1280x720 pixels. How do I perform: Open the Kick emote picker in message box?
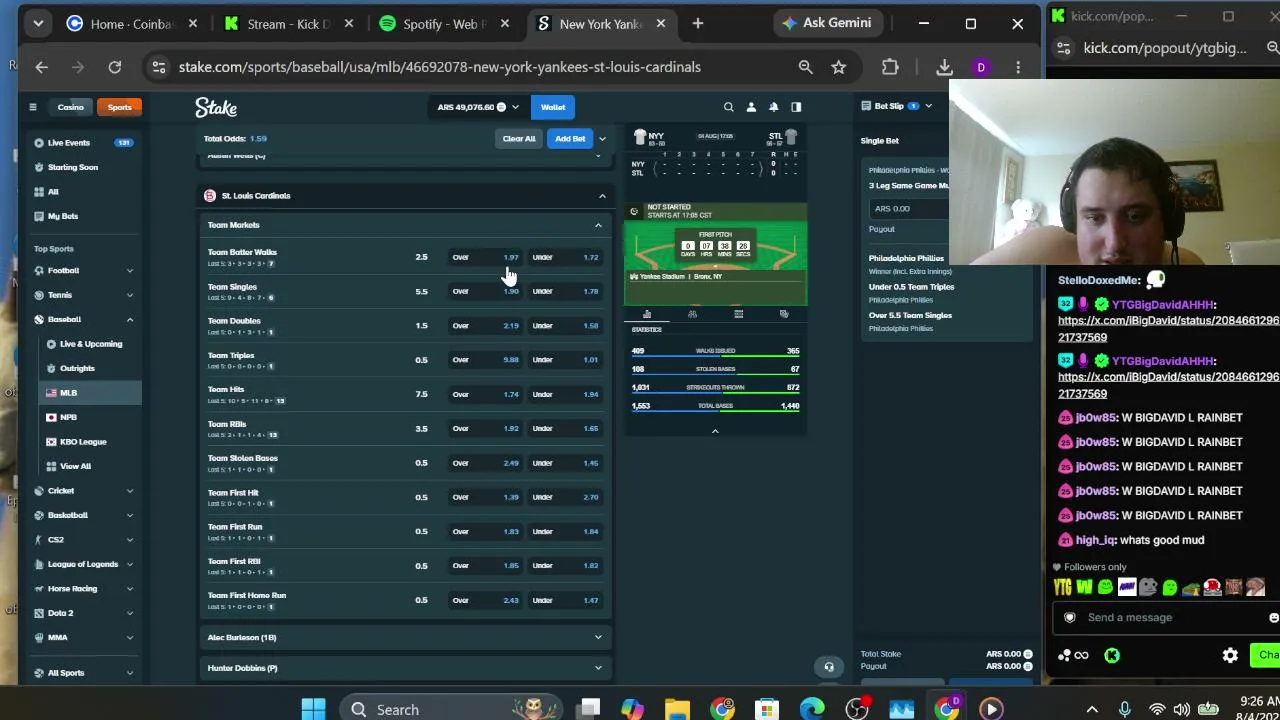(1272, 618)
